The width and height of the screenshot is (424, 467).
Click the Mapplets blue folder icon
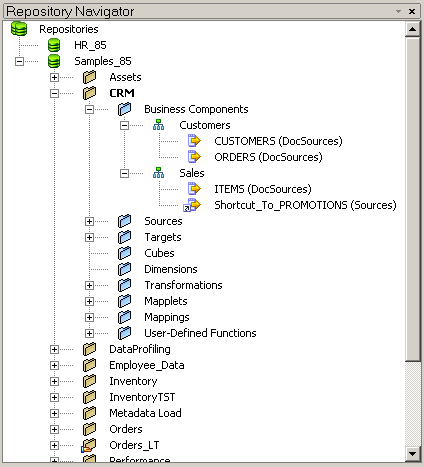pos(124,301)
